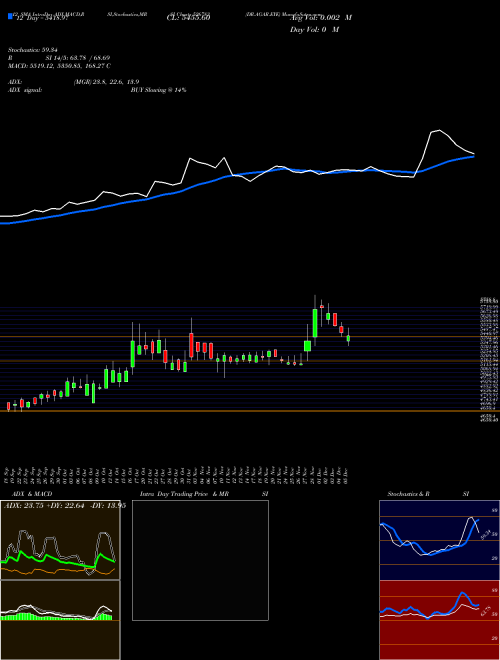Click the 'Intra Day Trading Price & MR' title

(x=184, y=494)
